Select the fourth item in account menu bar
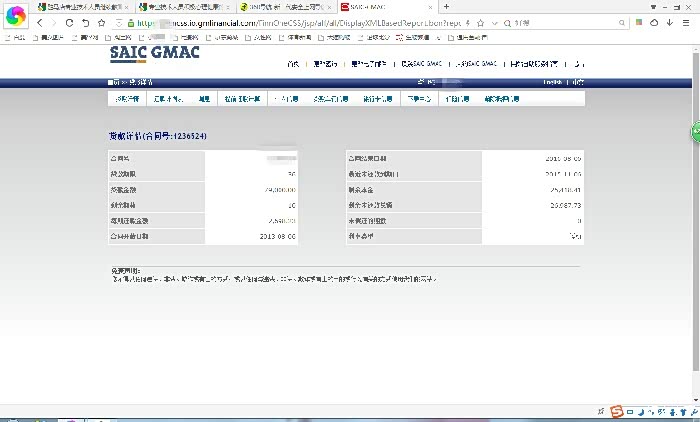 242,99
